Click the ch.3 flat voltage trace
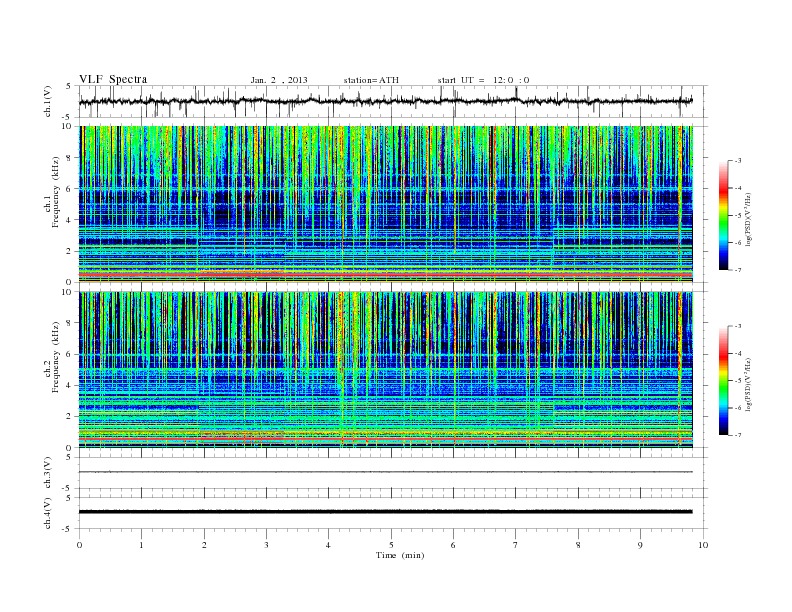Screen dimensions: 792x612 click(x=385, y=472)
